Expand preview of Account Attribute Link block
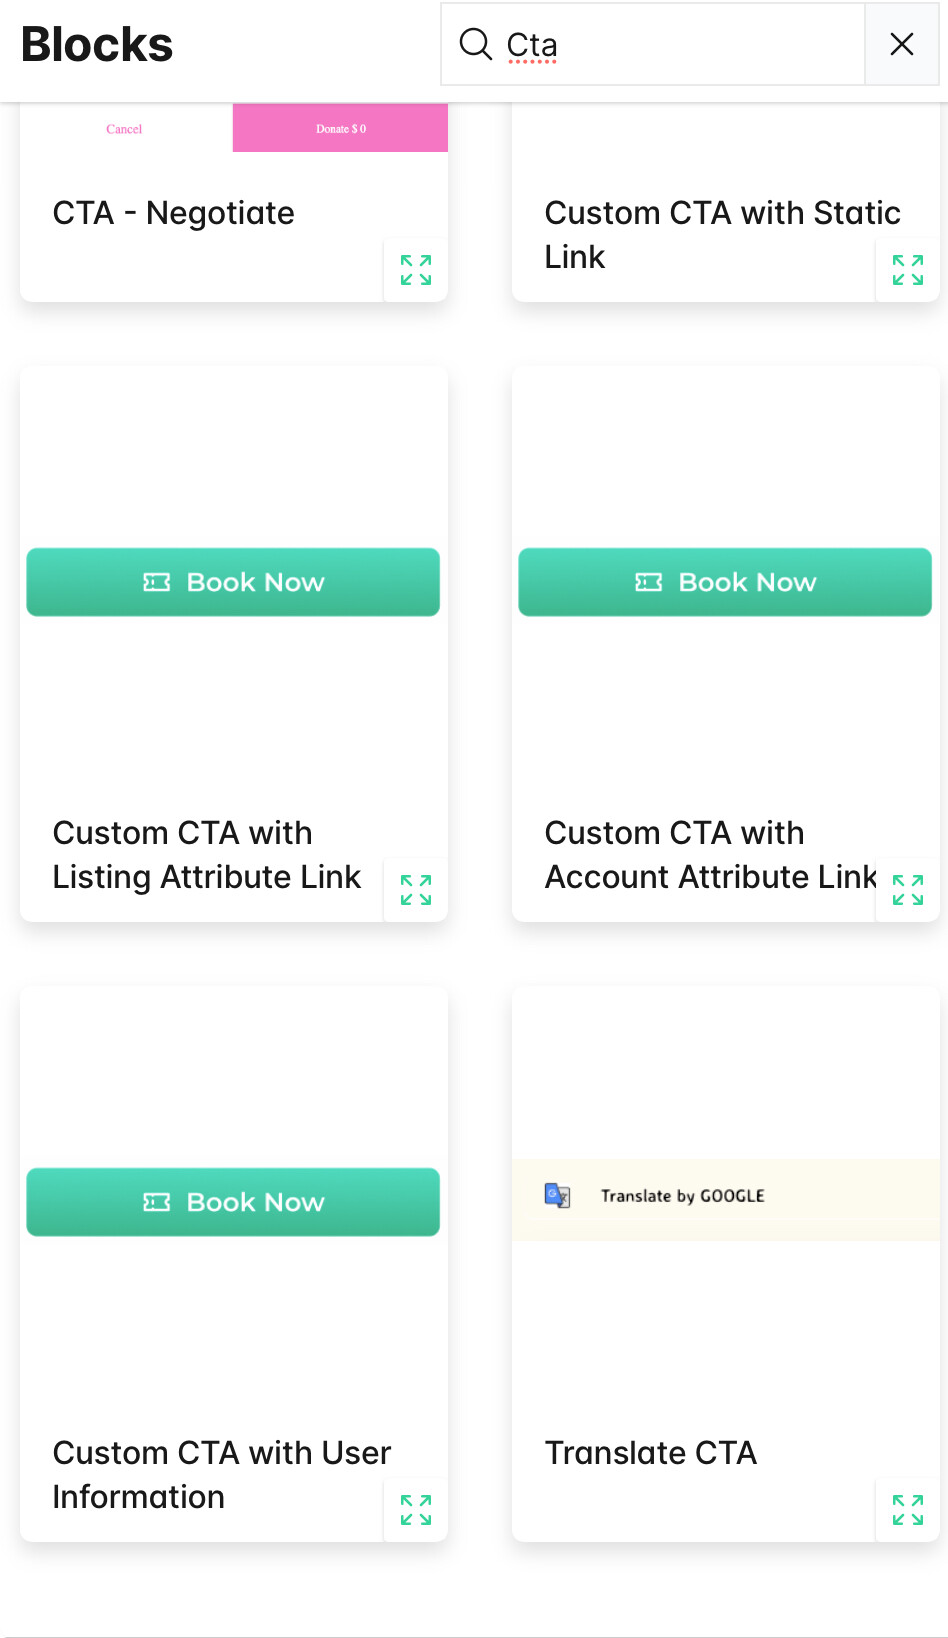 coord(907,890)
